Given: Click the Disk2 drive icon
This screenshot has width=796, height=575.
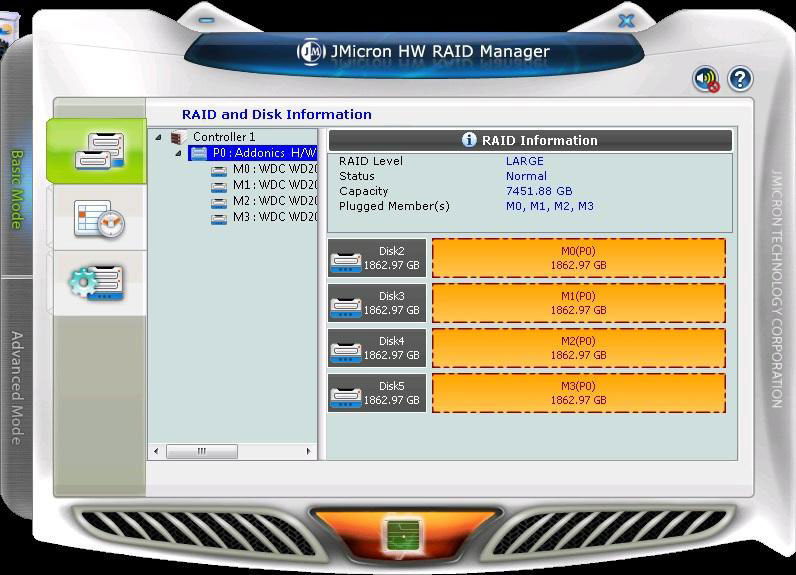Looking at the screenshot, I should click(x=346, y=261).
